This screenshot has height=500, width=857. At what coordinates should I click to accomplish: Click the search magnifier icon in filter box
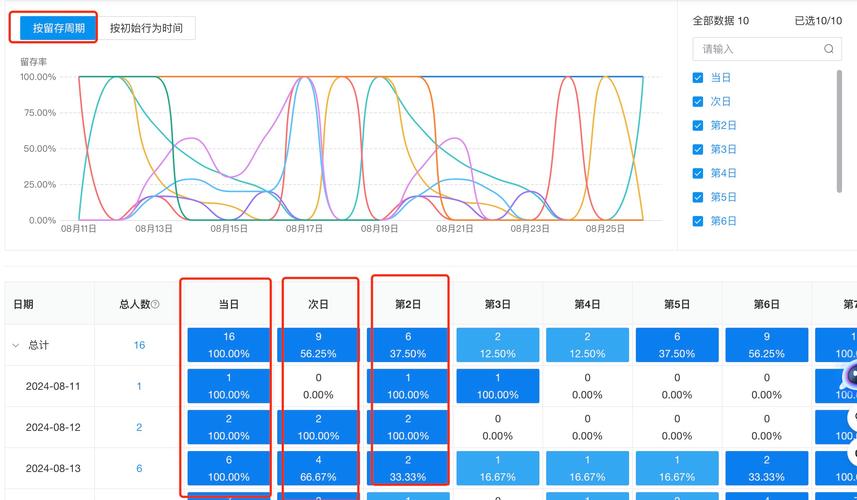tap(829, 49)
